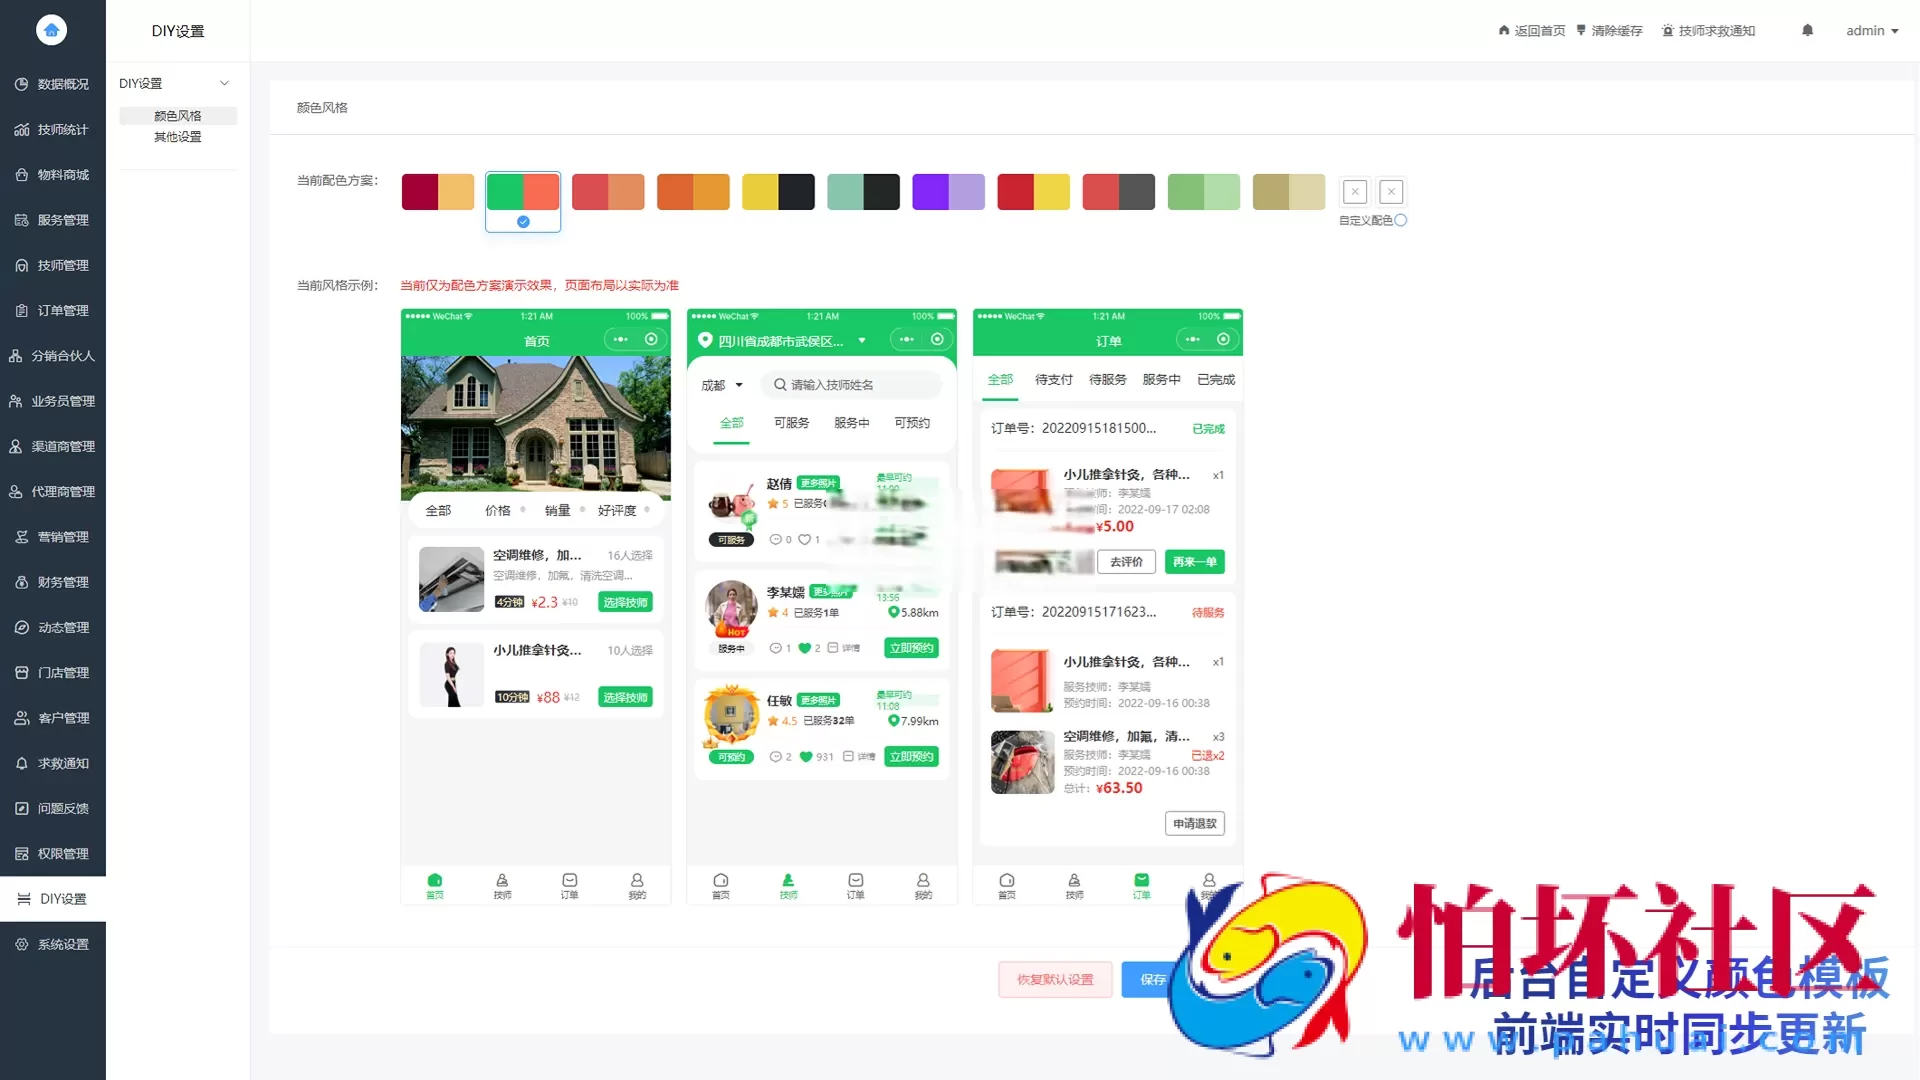Collapse the DIY设置 submenu chevron
The width and height of the screenshot is (1920, 1080).
pos(224,83)
